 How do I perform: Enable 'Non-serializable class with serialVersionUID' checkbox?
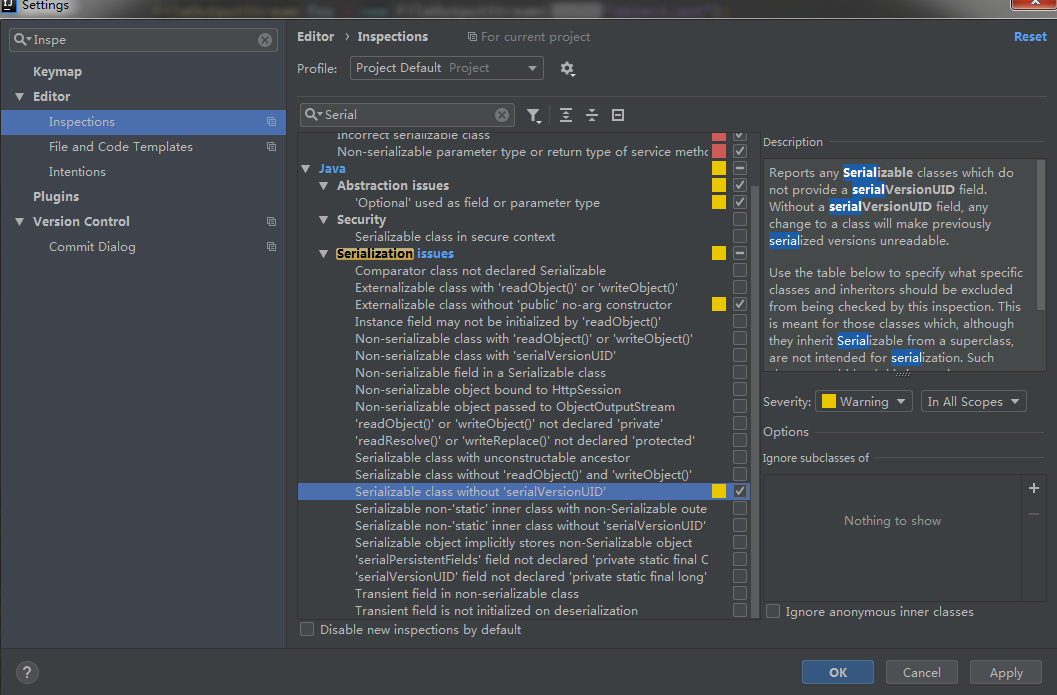tap(739, 355)
